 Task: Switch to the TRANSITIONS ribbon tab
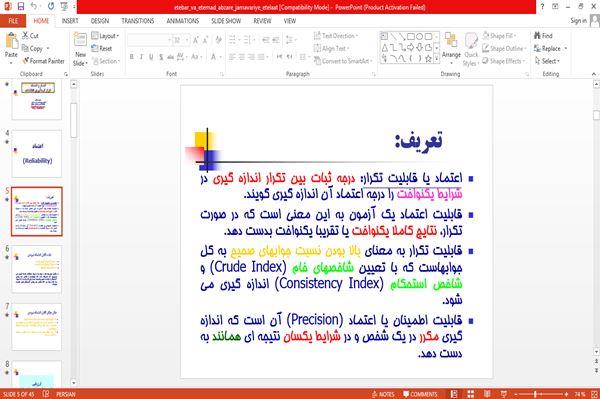pyautogui.click(x=138, y=21)
